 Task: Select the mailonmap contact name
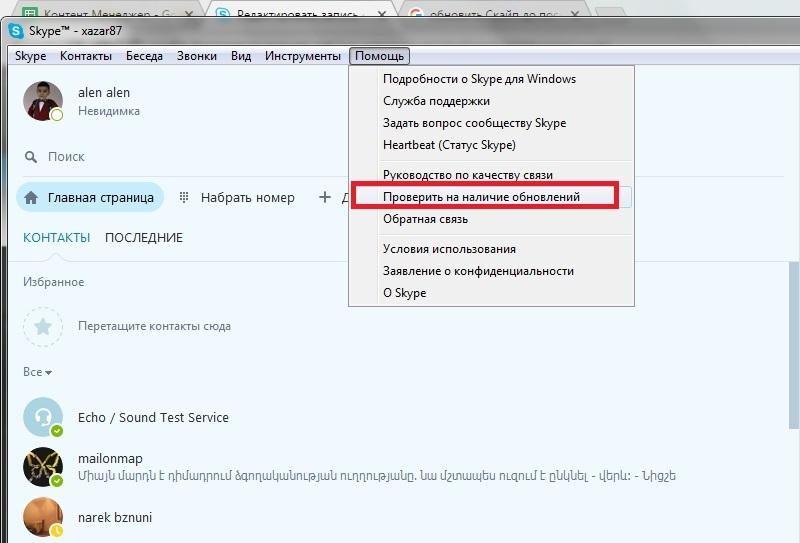tap(110, 458)
